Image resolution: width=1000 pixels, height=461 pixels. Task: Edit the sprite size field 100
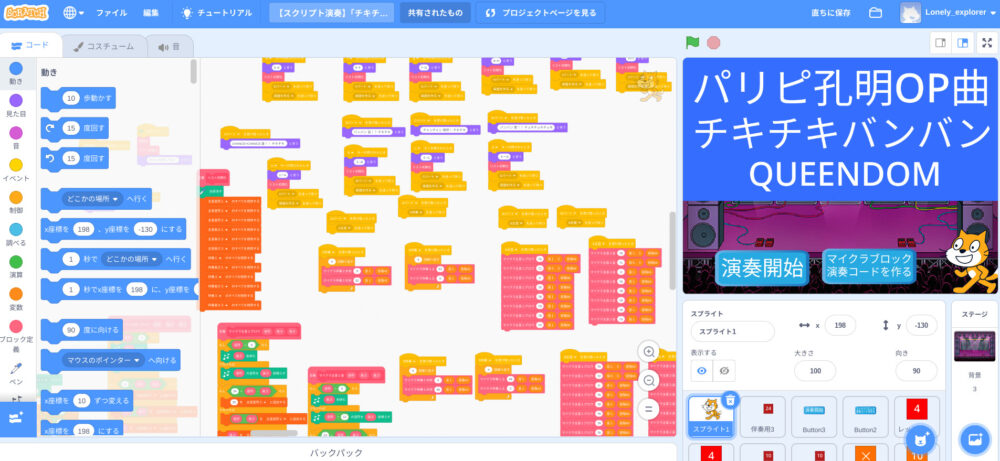[814, 370]
